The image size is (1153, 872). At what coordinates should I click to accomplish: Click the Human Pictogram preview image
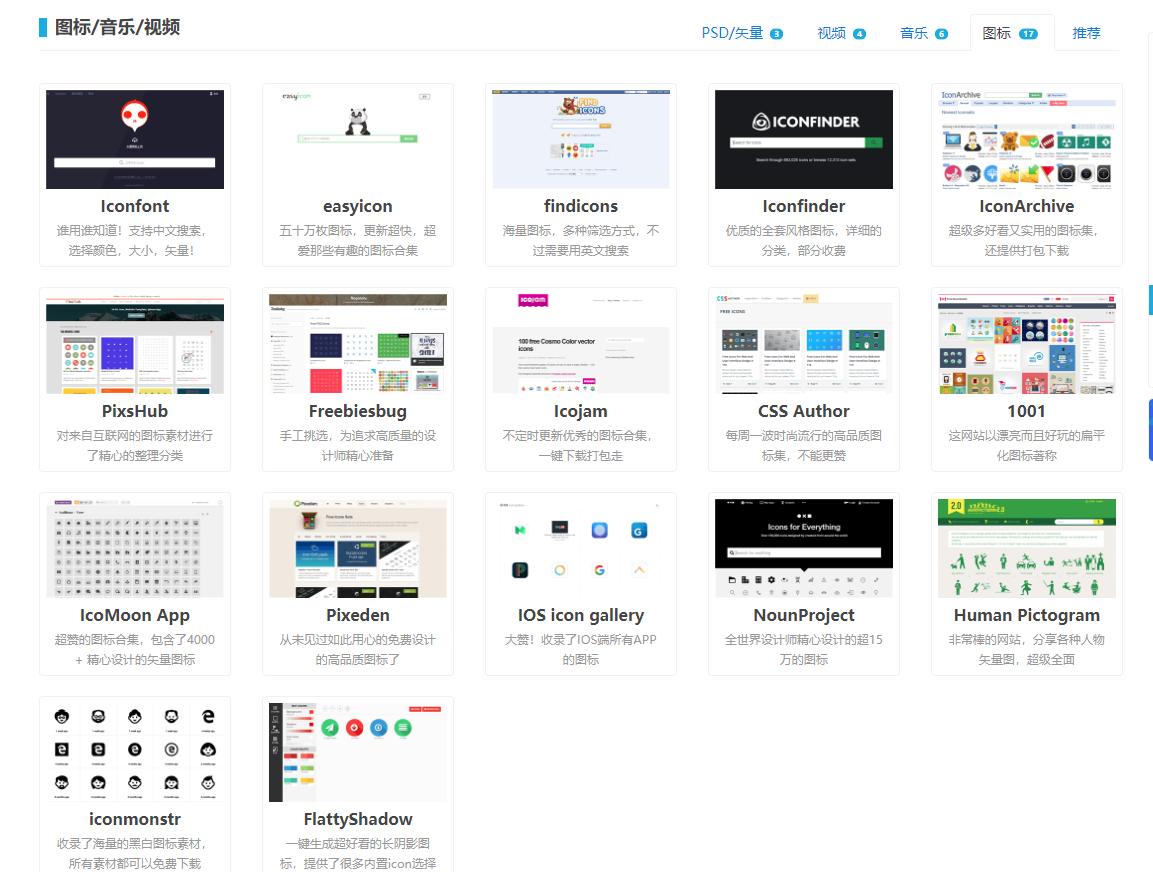pyautogui.click(x=1026, y=547)
